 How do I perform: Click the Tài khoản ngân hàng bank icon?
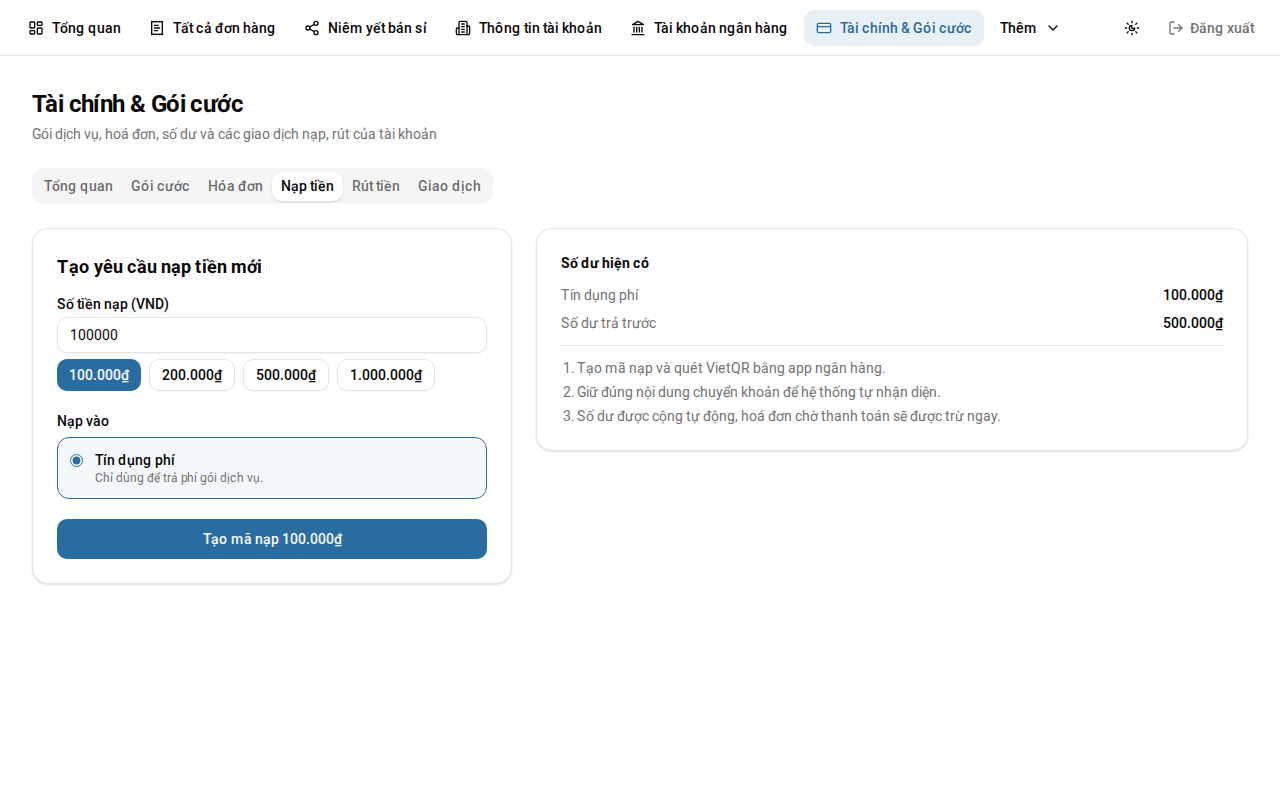(638, 28)
